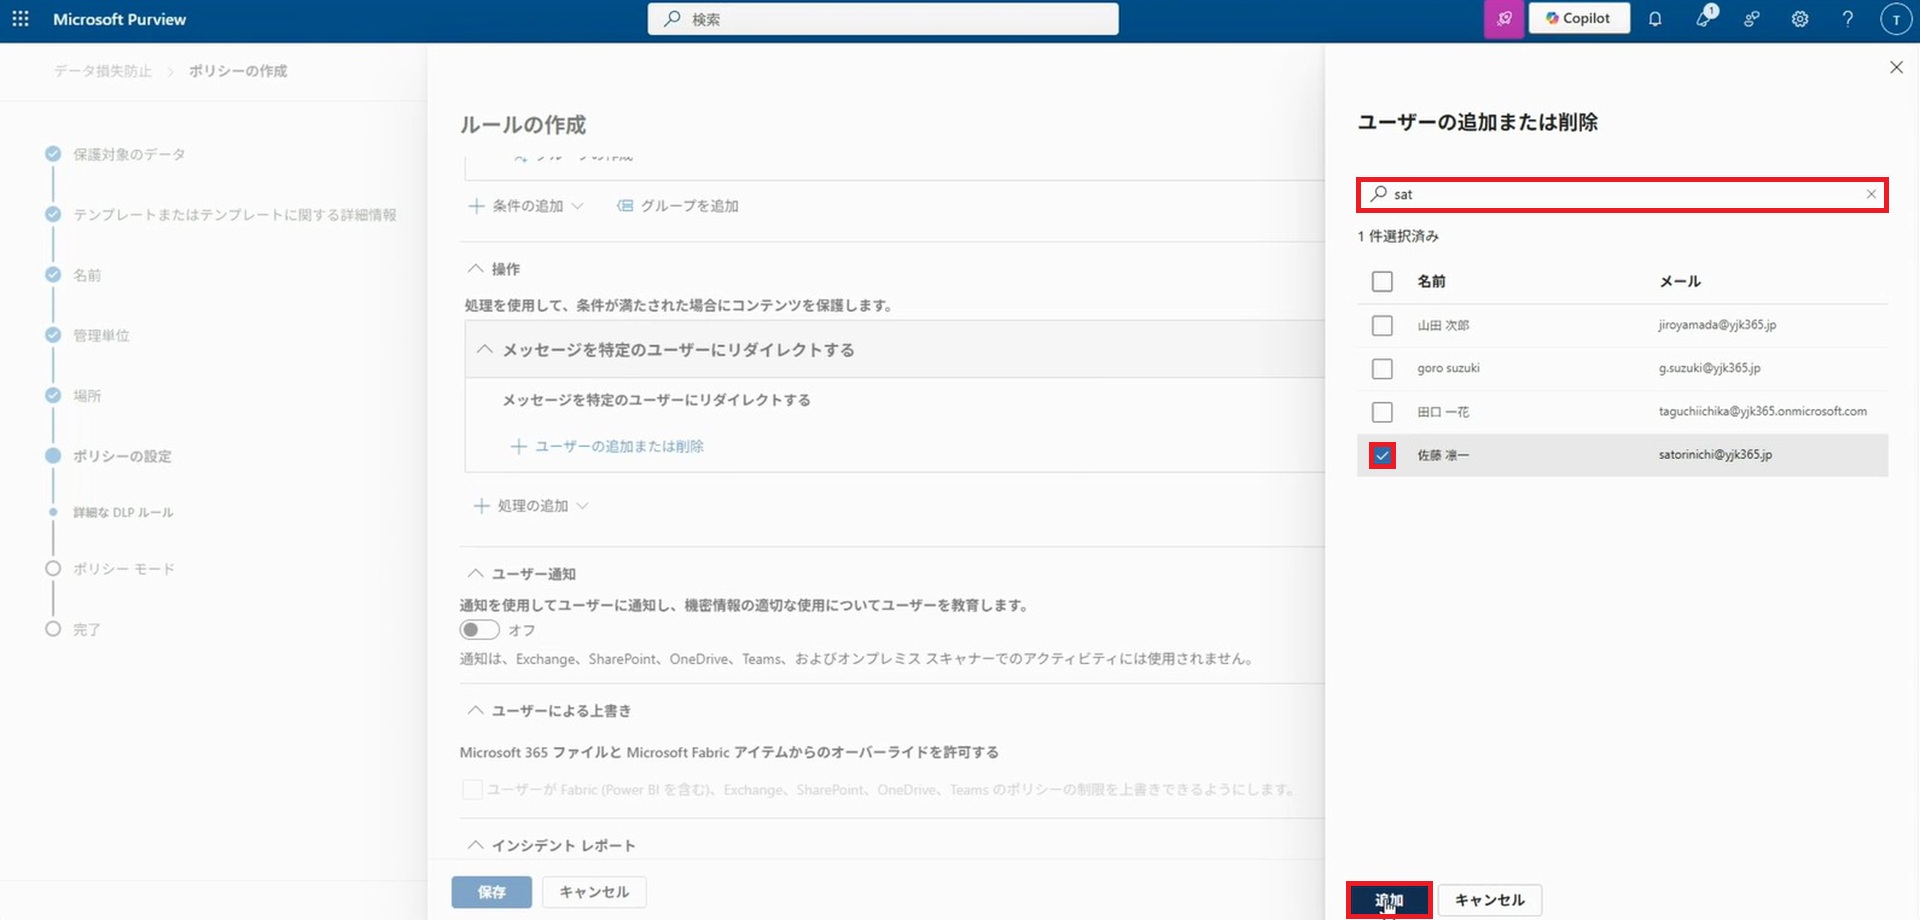Click the purple diagnostics icon in header

[x=1504, y=19]
